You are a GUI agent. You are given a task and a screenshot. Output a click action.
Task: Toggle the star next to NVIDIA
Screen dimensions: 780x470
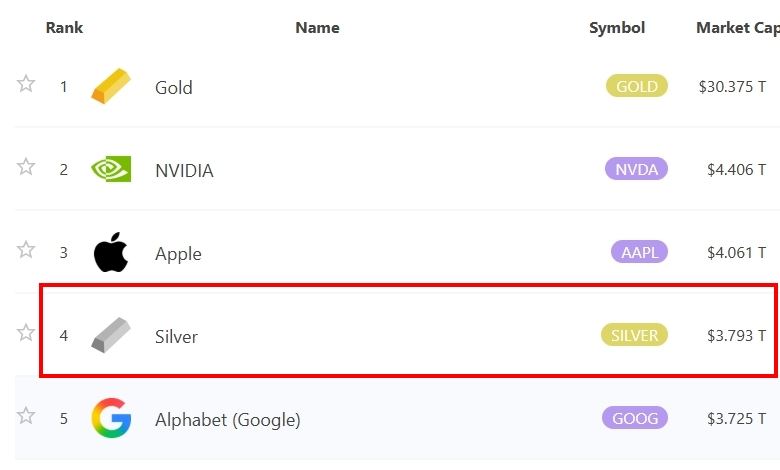click(26, 166)
